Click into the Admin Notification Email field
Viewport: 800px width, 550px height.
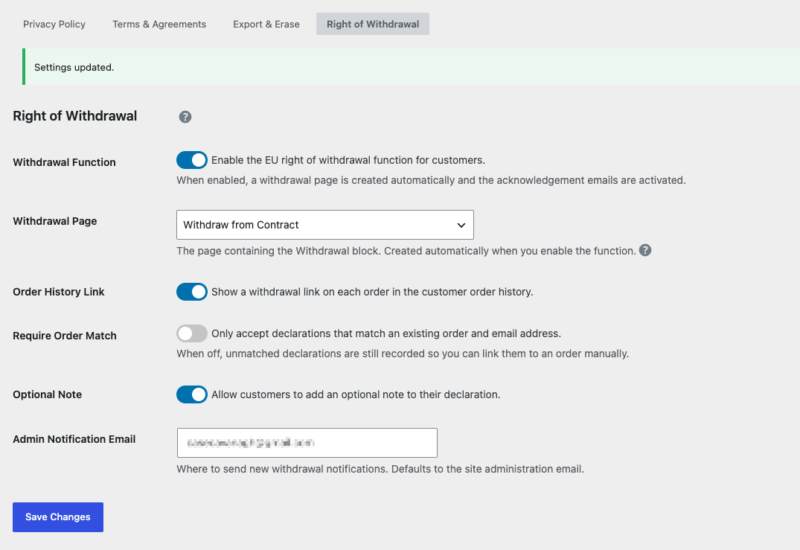pyautogui.click(x=307, y=443)
